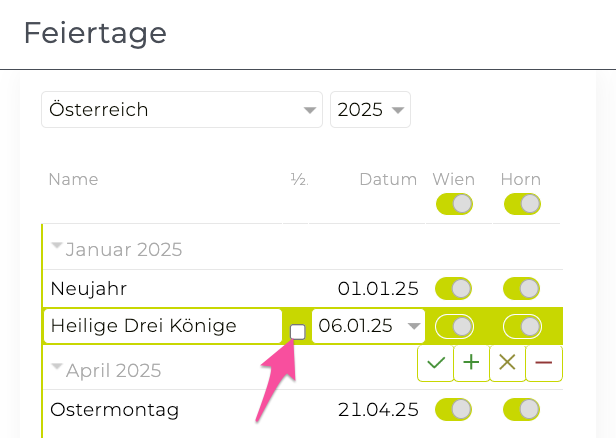Viewport: 616px width, 438px height.
Task: Toggle Horn switch for Heilige Drei Könige
Action: point(521,326)
